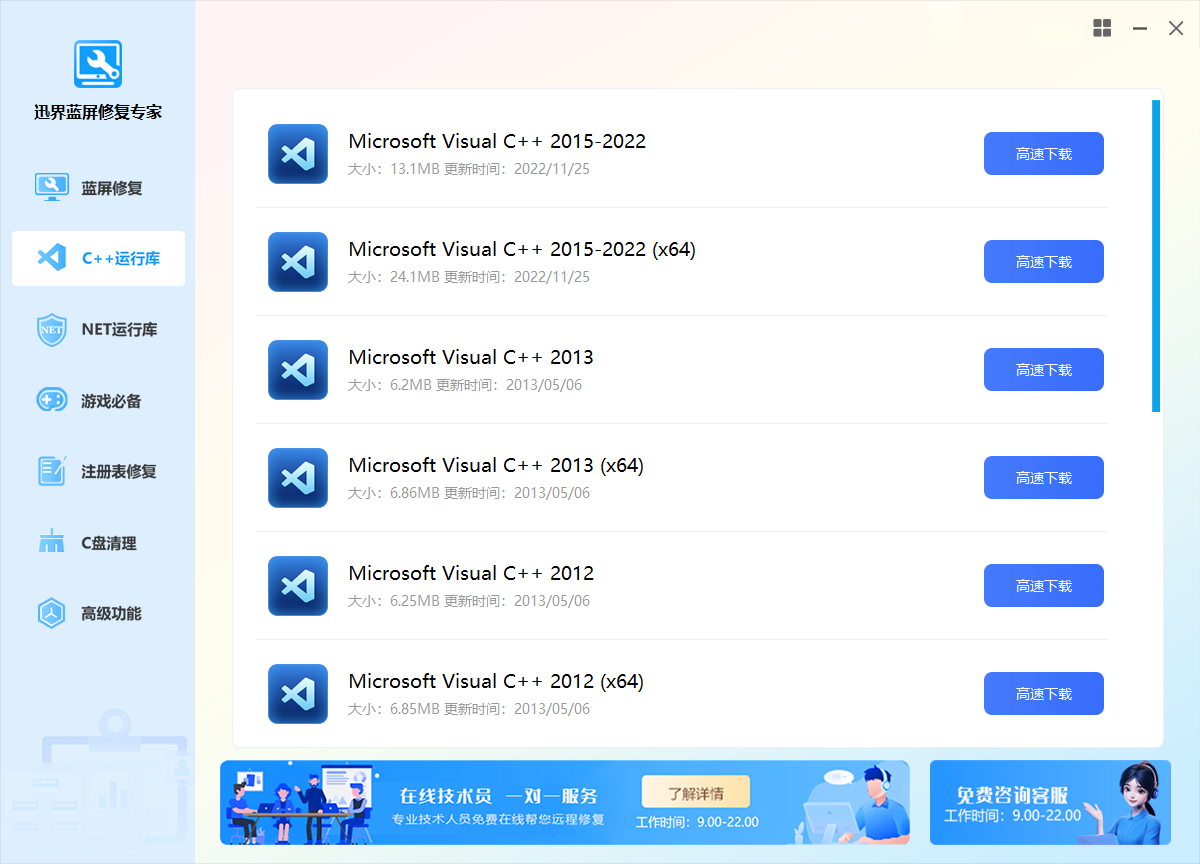Select the C++运行库 sidebar tab
Screen dimensions: 1200x864
(x=98, y=258)
